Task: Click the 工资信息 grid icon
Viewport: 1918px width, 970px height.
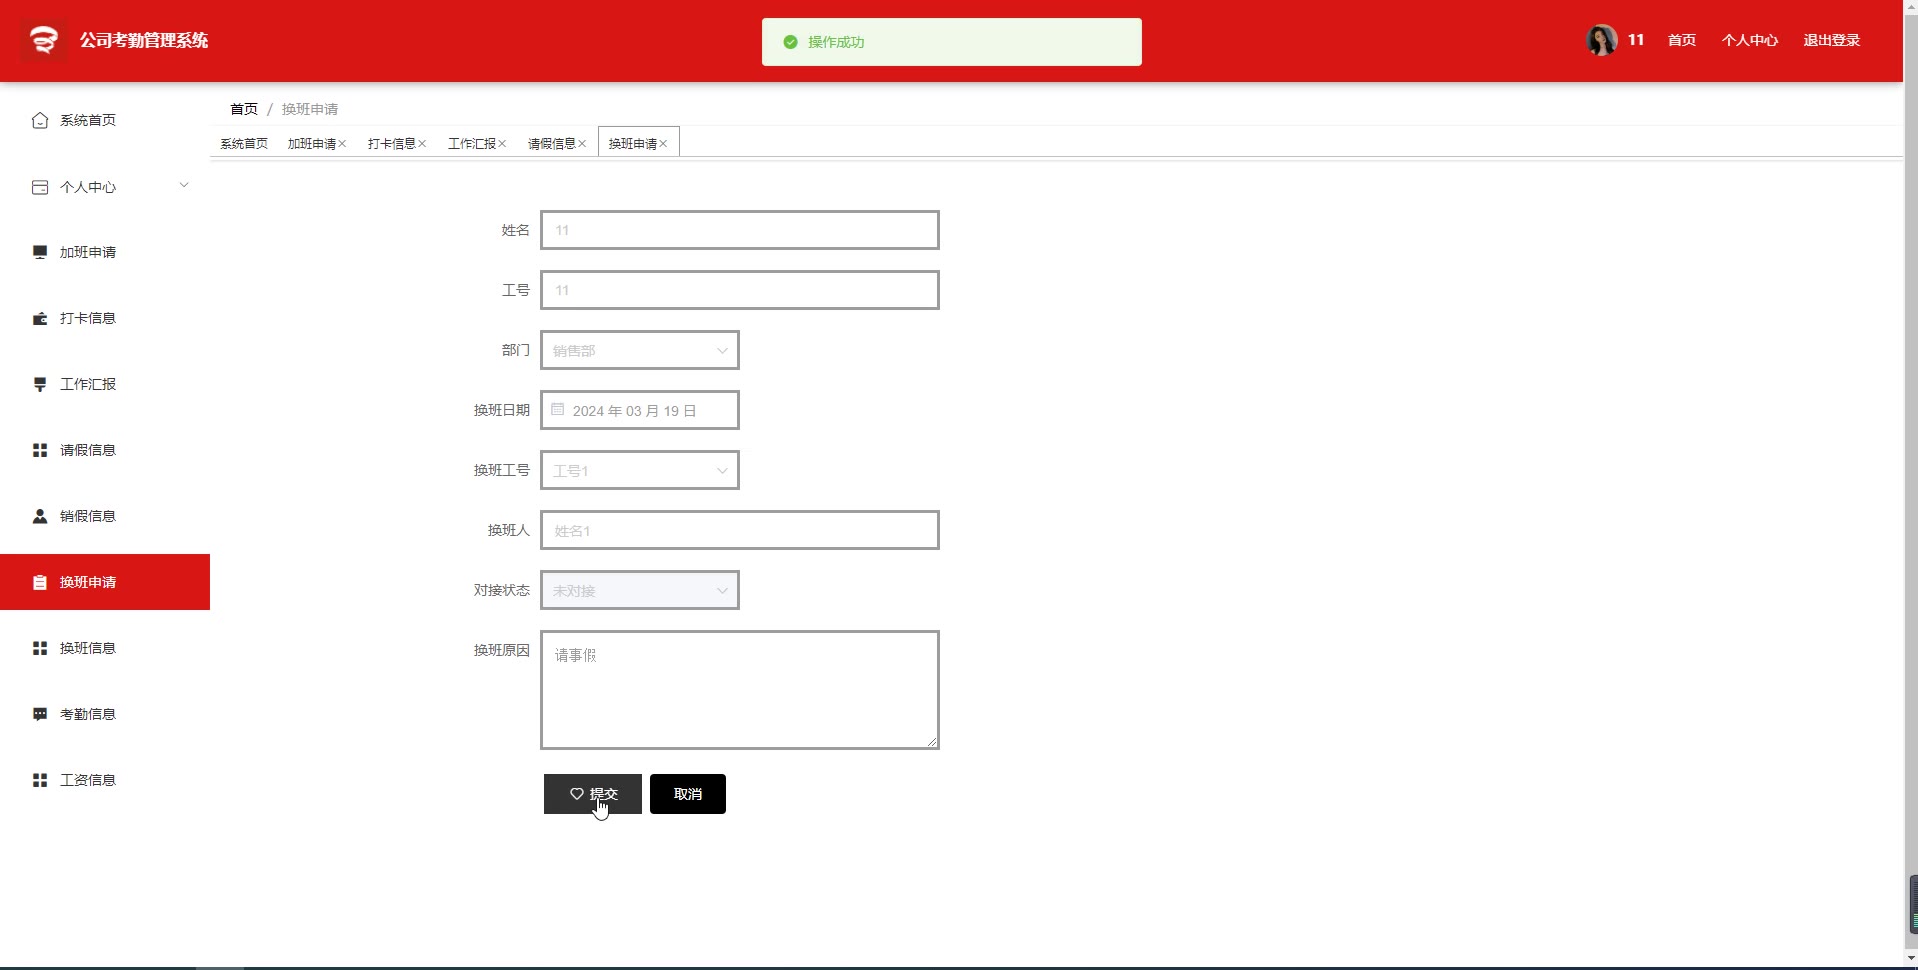Action: [x=40, y=780]
